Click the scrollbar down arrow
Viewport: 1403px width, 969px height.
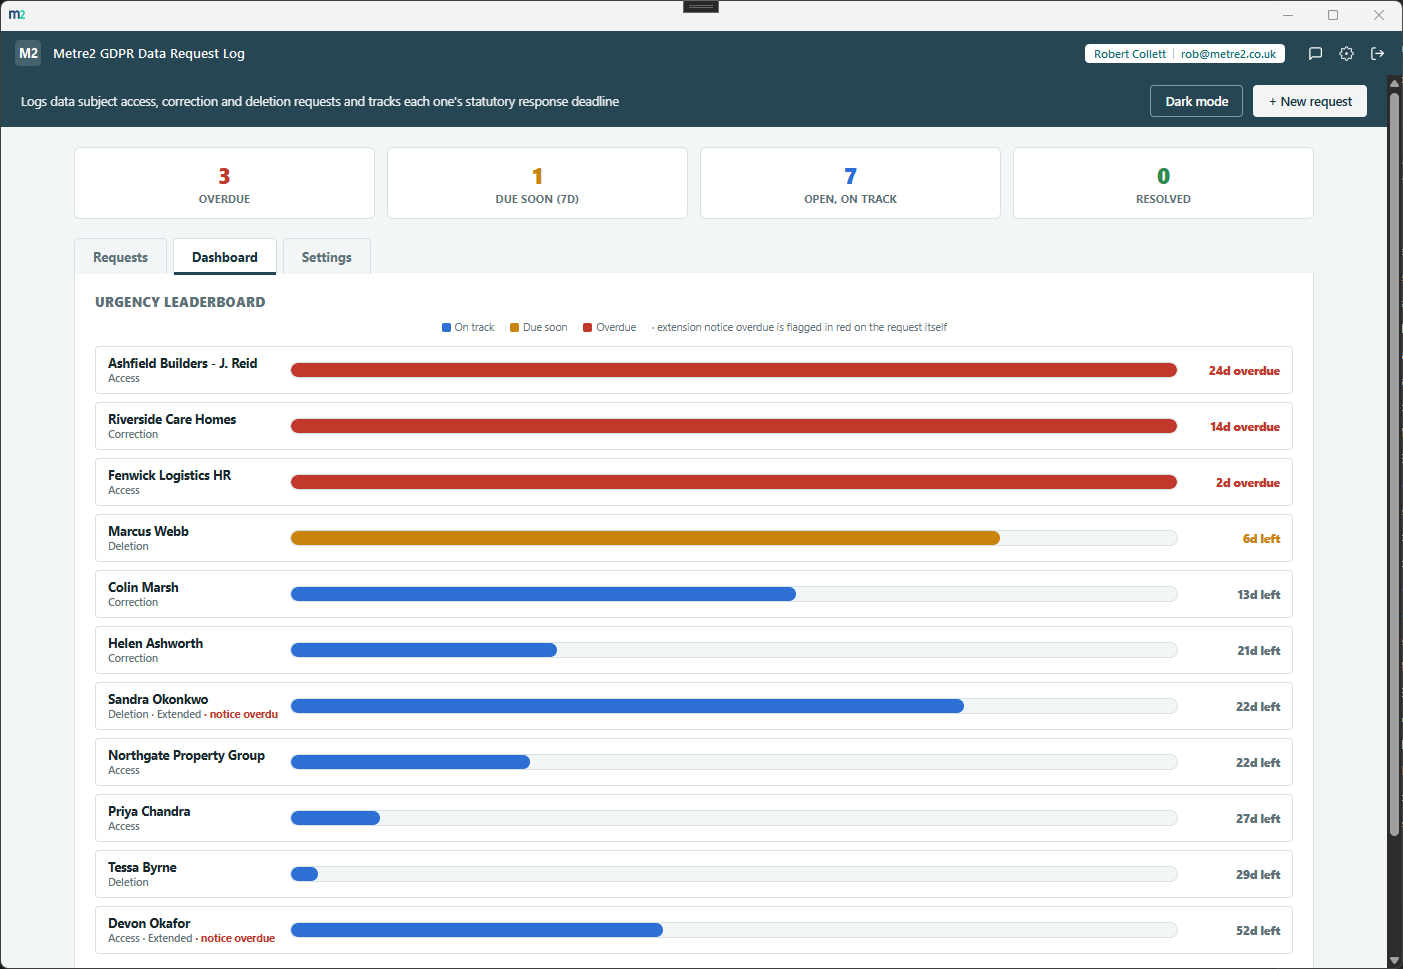pyautogui.click(x=1394, y=960)
